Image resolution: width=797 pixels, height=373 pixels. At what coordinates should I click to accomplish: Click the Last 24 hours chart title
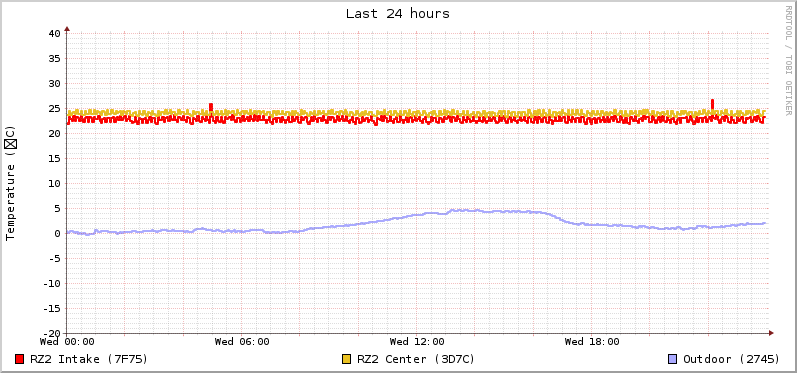398,14
